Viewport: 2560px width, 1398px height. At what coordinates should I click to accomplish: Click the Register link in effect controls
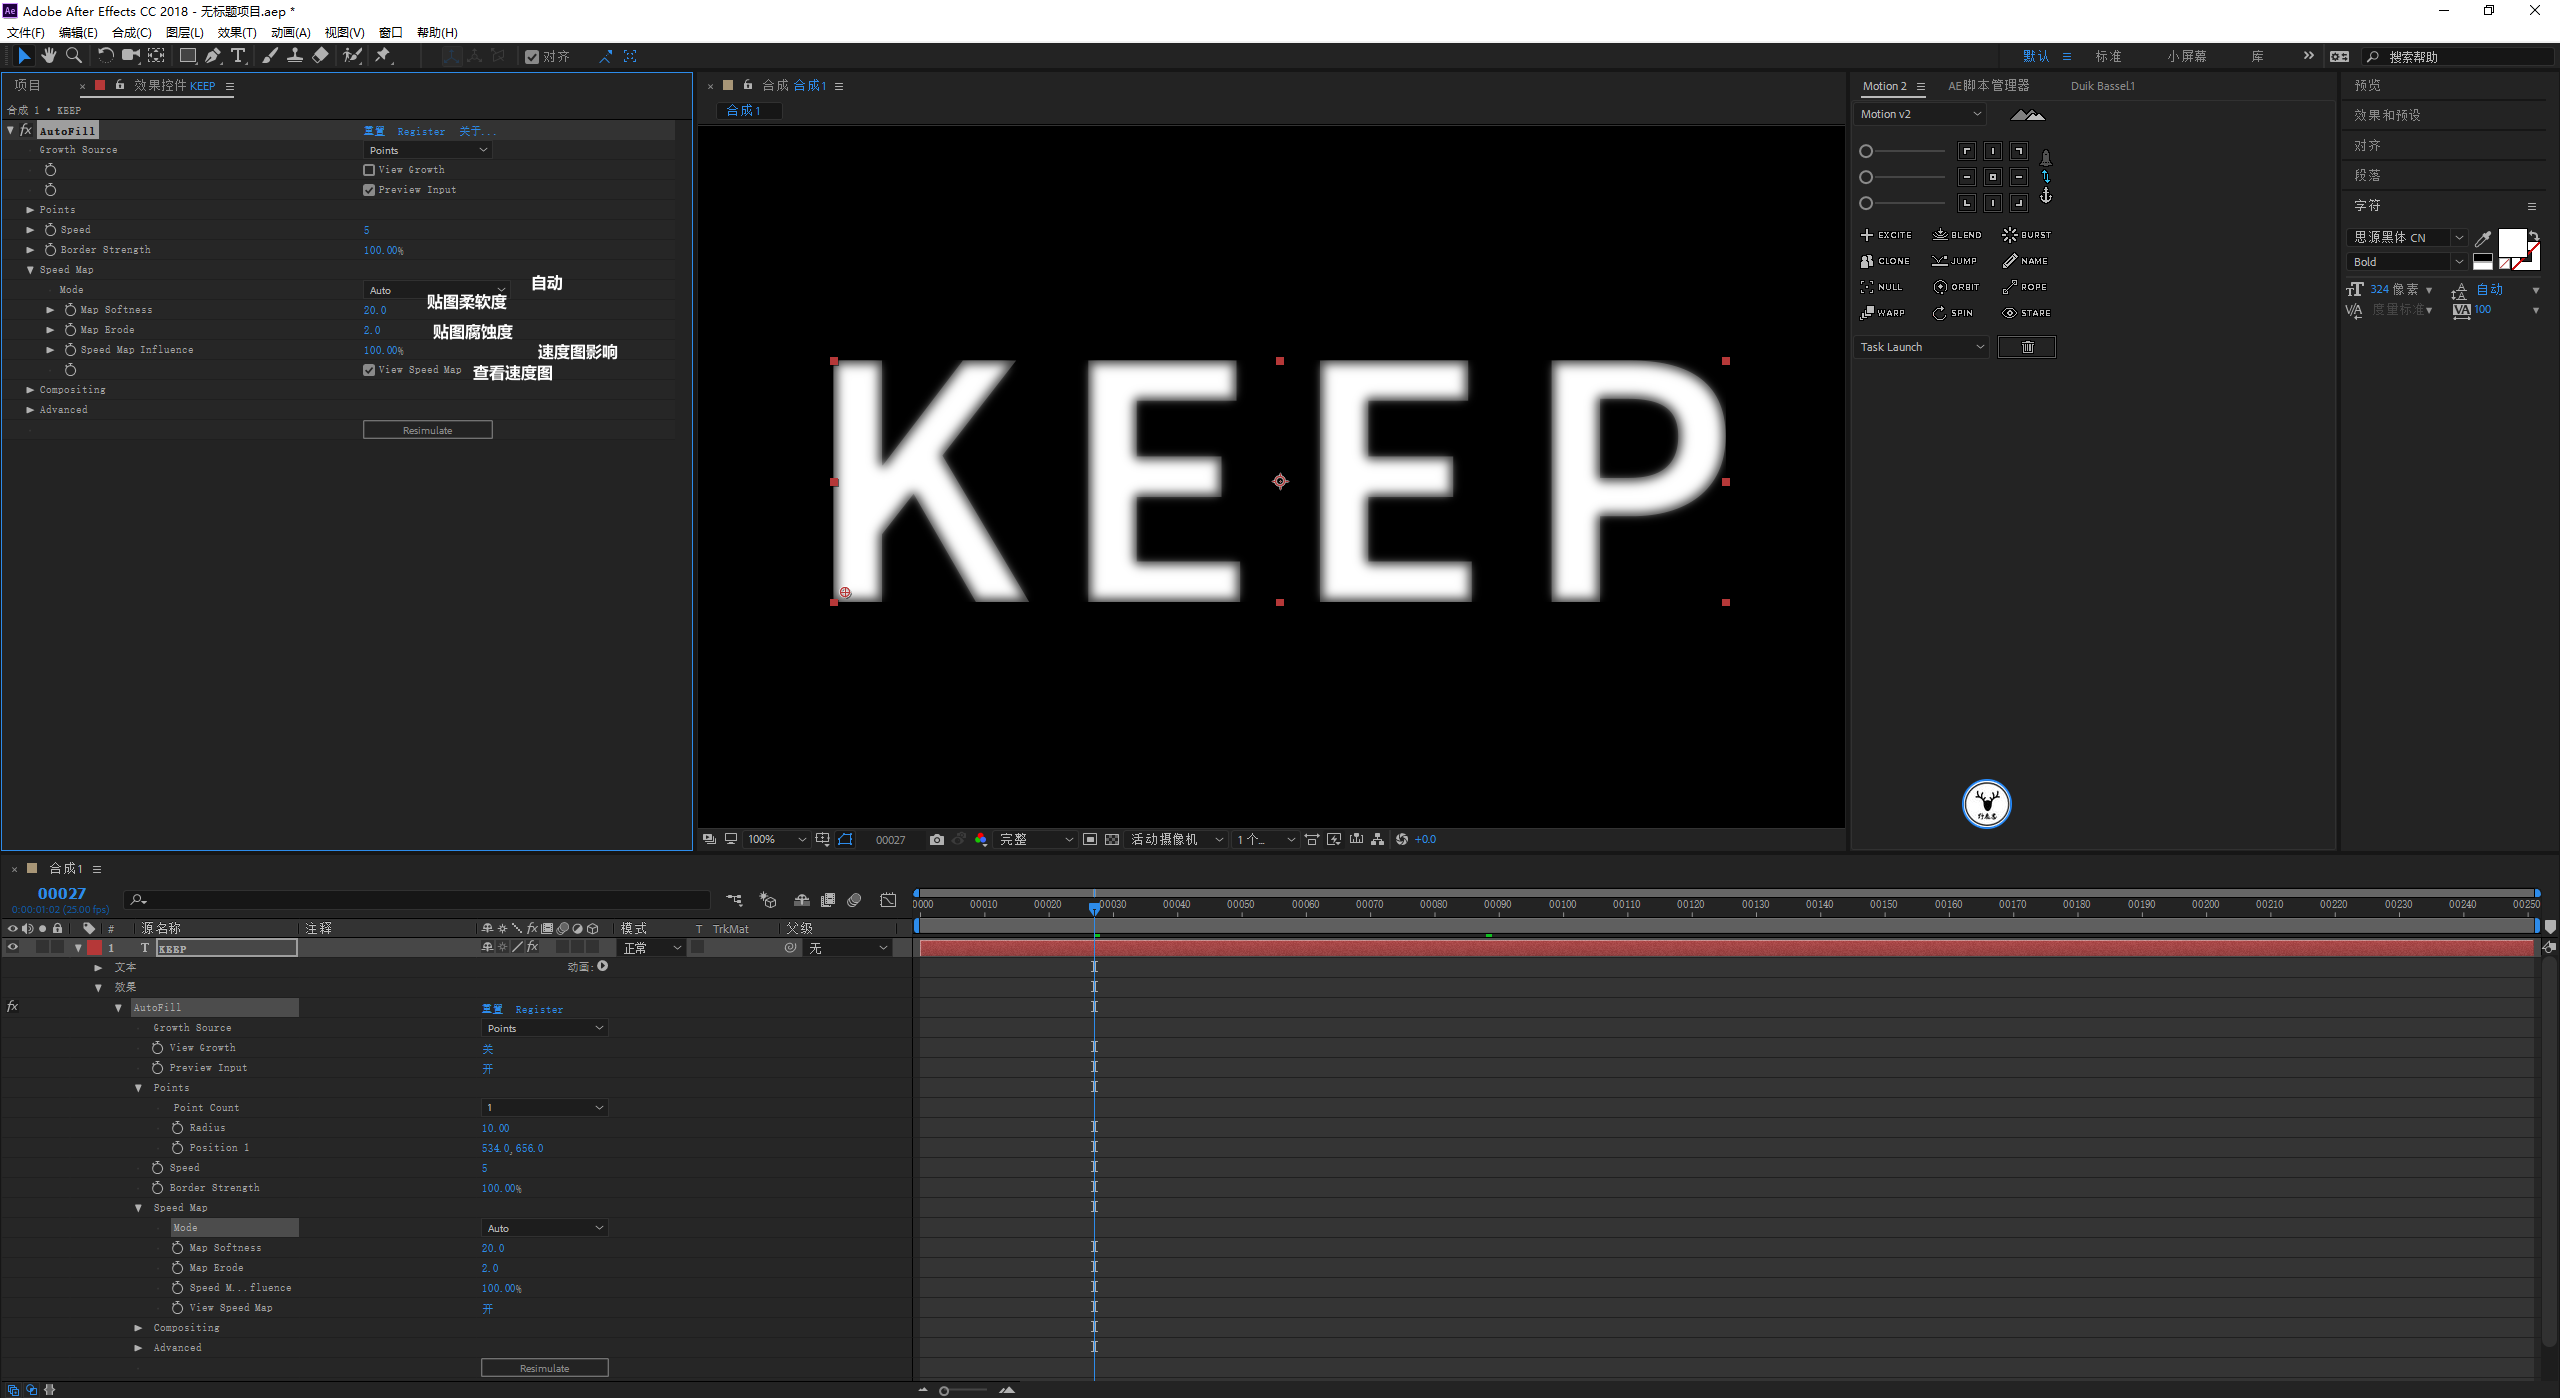pos(421,131)
